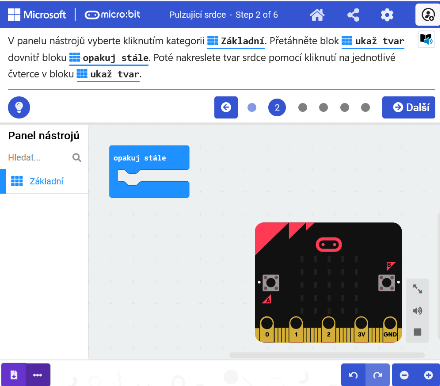Screen dimensions: 440x386
Task: Mute the simulator audio
Action: pyautogui.click(x=417, y=311)
